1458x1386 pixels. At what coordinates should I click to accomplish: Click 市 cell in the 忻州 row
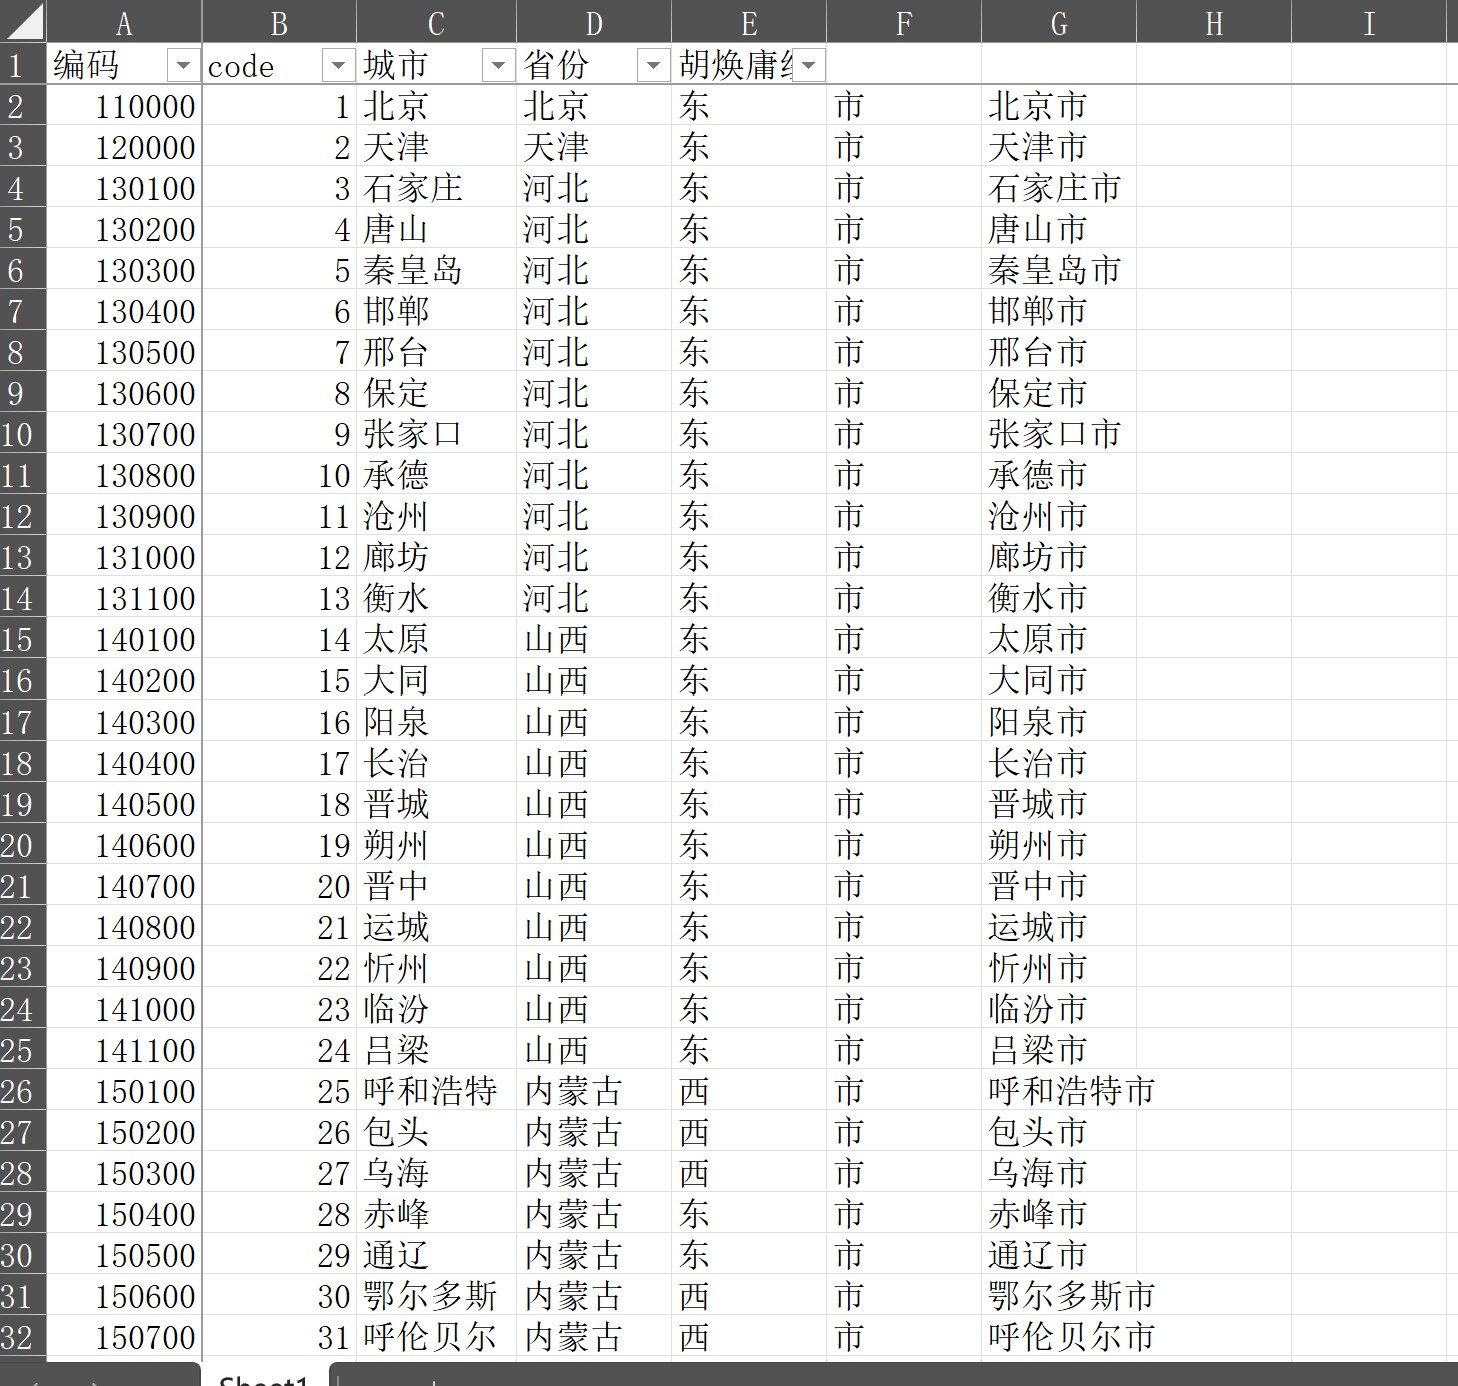pyautogui.click(x=904, y=968)
